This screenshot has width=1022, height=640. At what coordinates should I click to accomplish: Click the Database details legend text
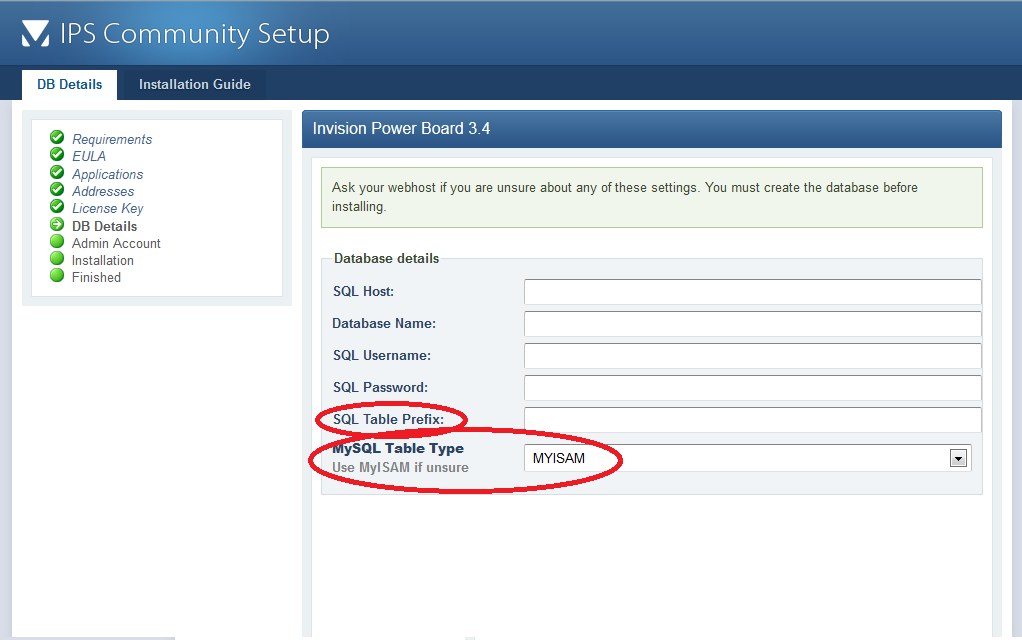click(x=387, y=259)
